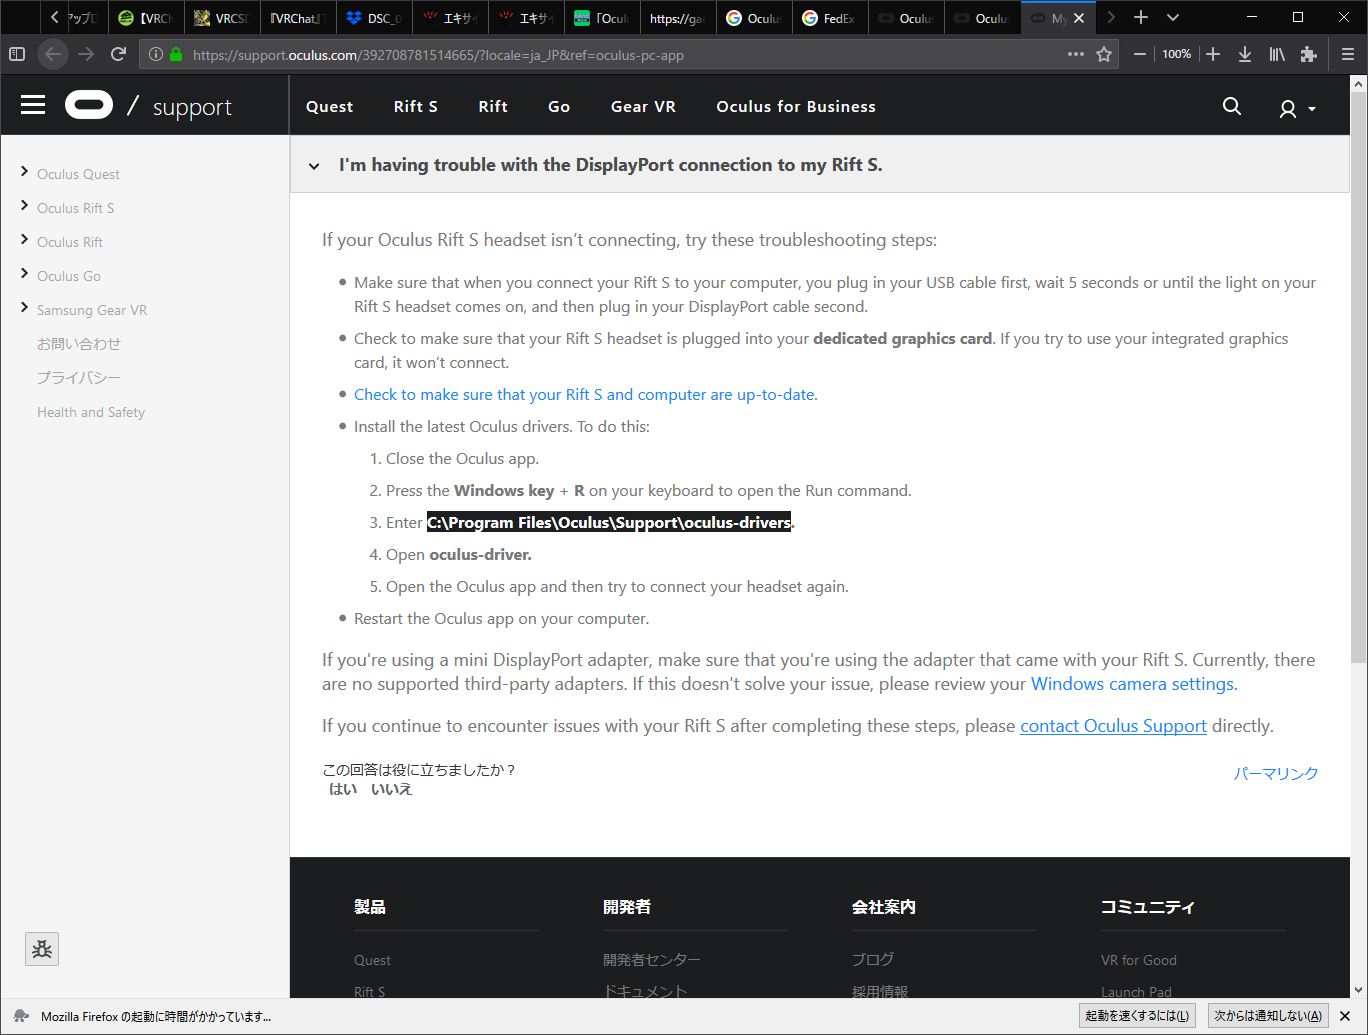Screen dimensions: 1368x1035
Task: Reload the current support page
Action: click(118, 54)
